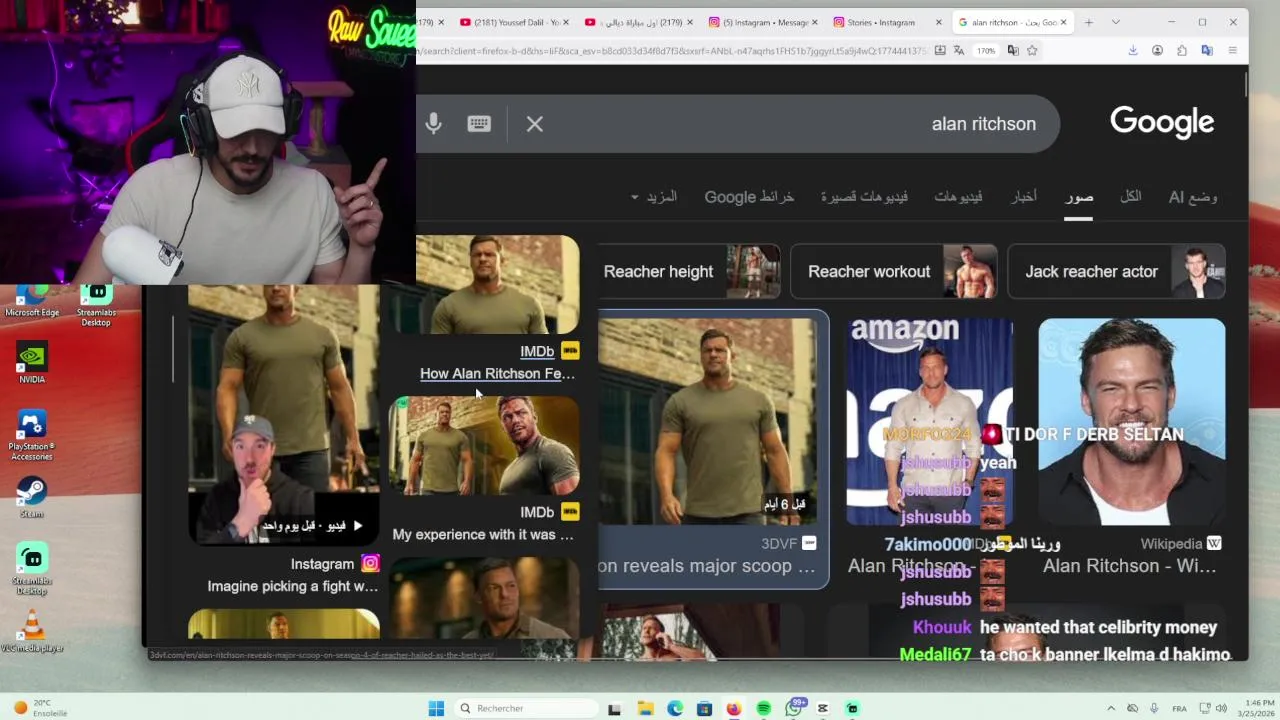Open the Videos (فيديوهات) tab
Image resolution: width=1280 pixels, height=720 pixels.
[958, 197]
